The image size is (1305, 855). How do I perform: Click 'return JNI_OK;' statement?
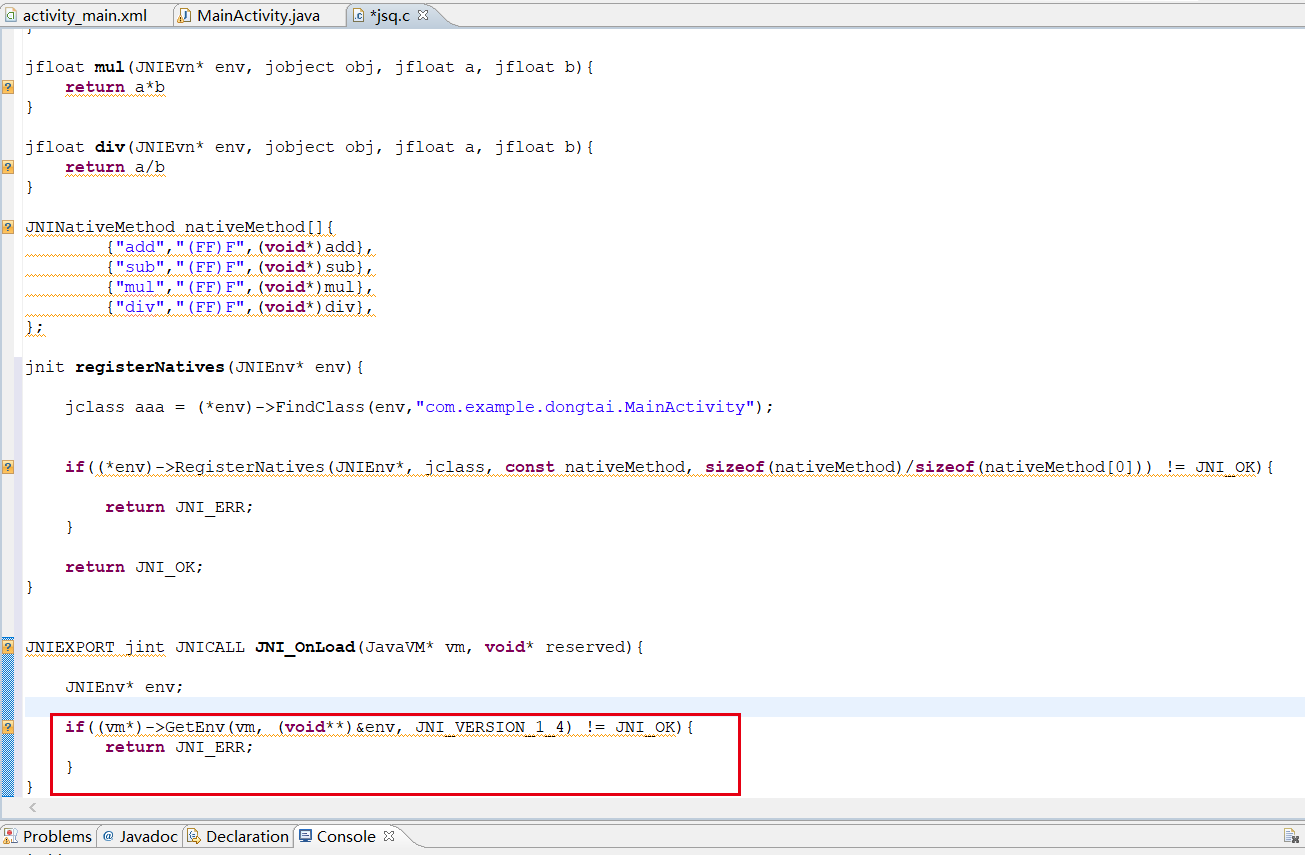(x=134, y=567)
